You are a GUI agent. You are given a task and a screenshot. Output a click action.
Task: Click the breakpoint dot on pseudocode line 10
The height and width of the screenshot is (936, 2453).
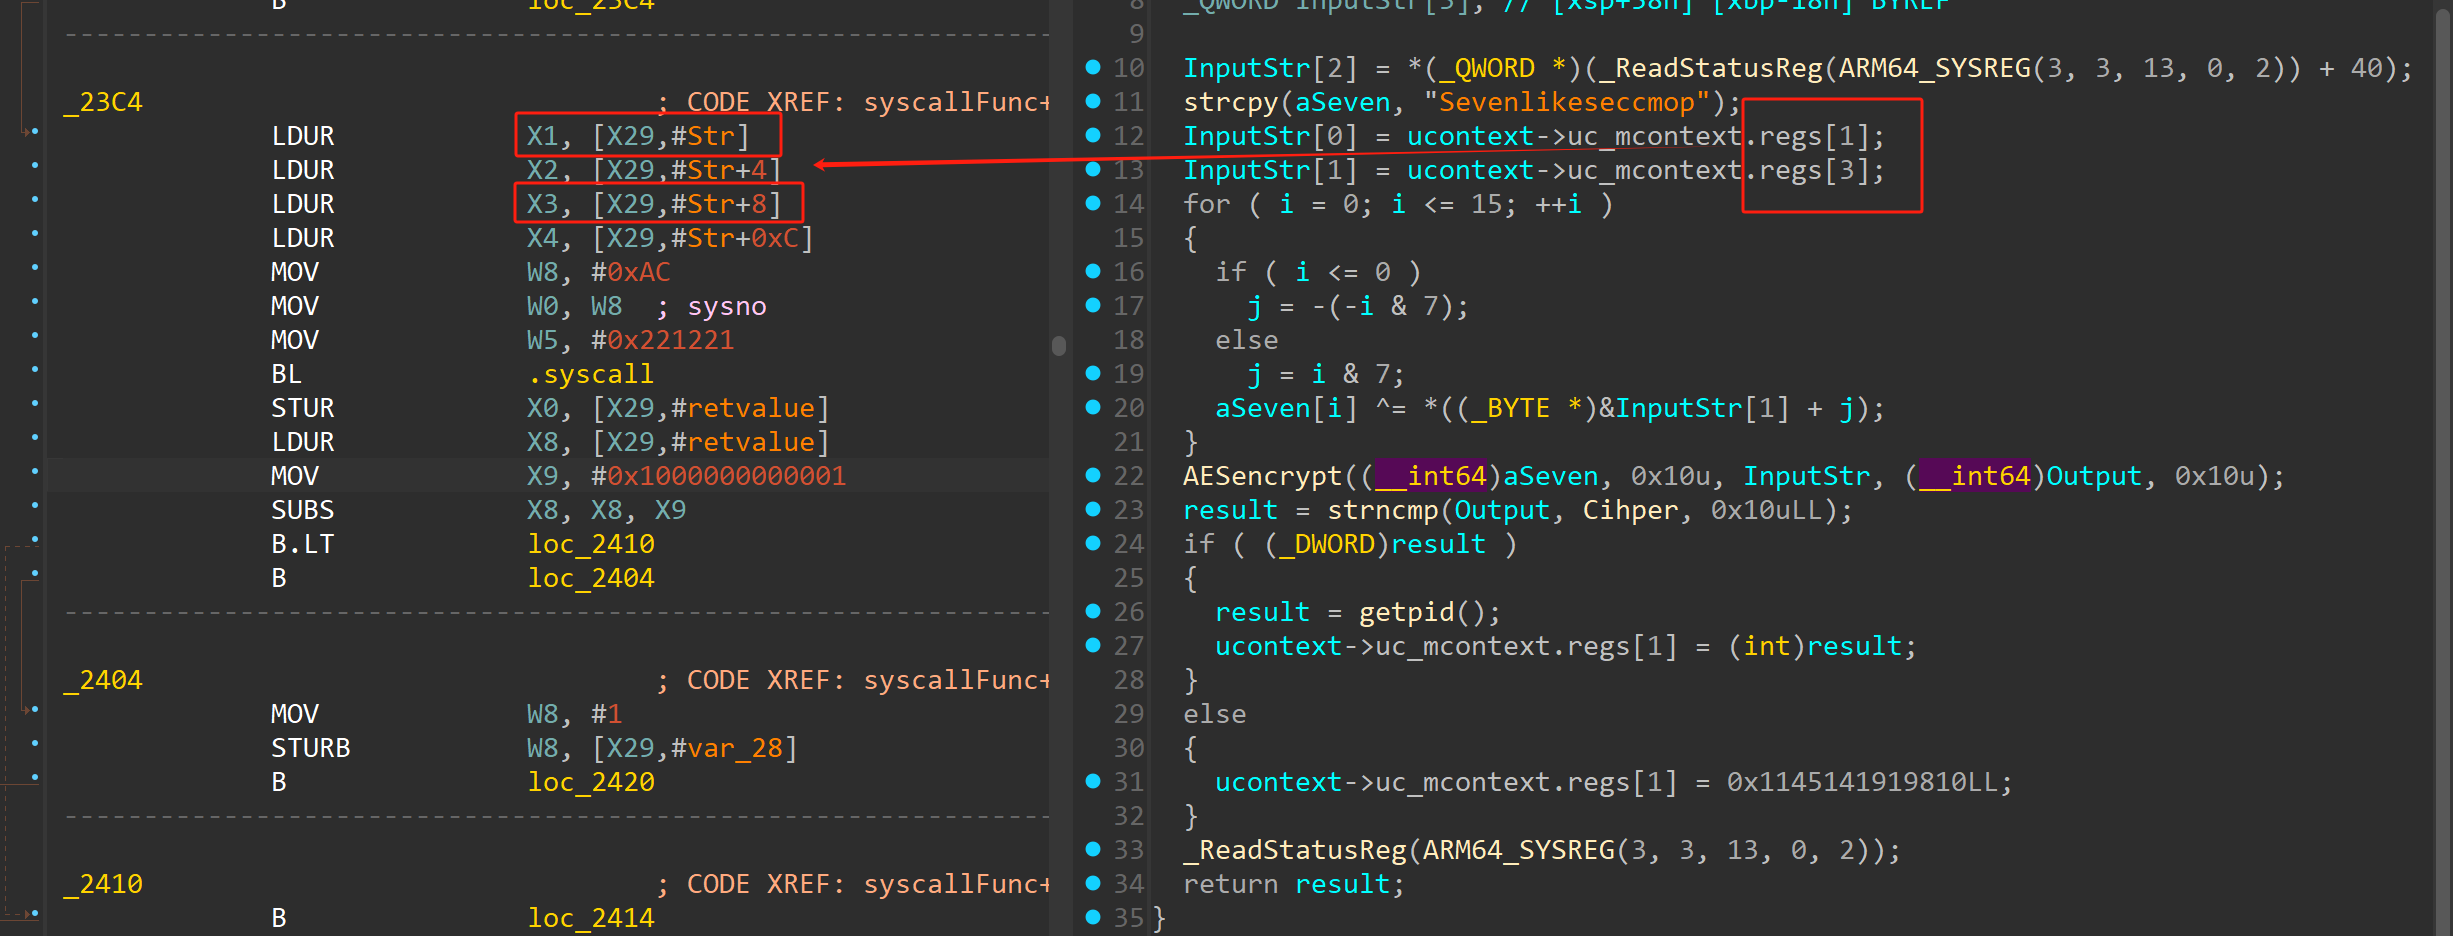(x=1092, y=68)
